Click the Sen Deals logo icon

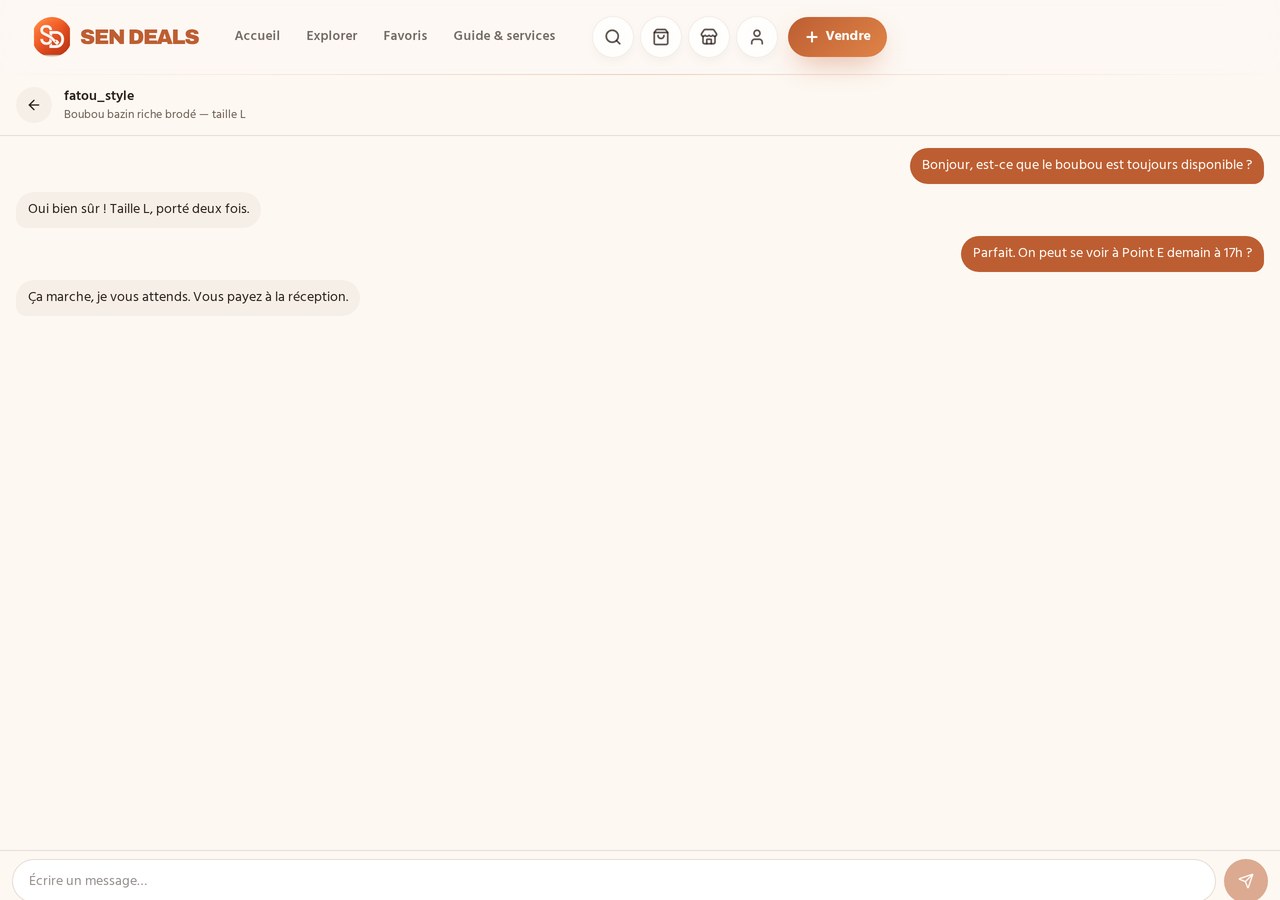52,37
